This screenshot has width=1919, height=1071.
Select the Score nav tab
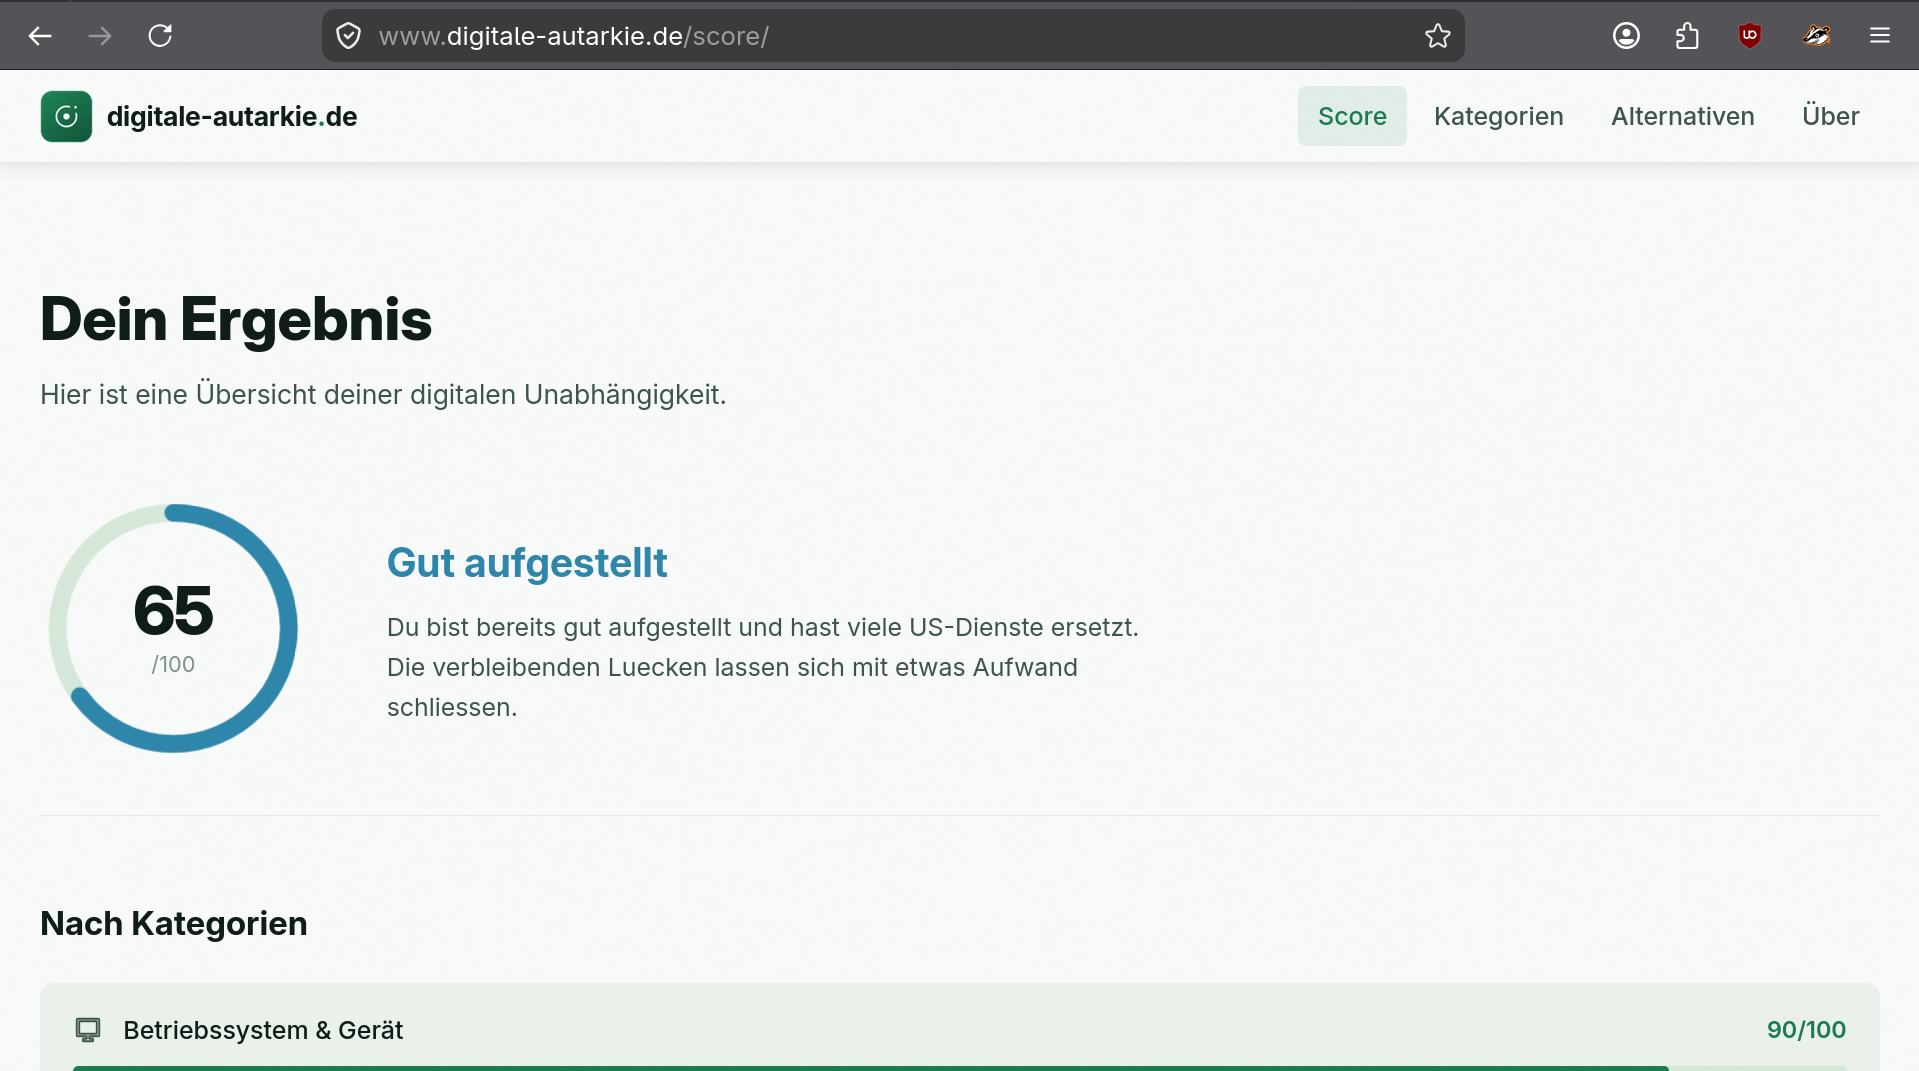(1352, 116)
